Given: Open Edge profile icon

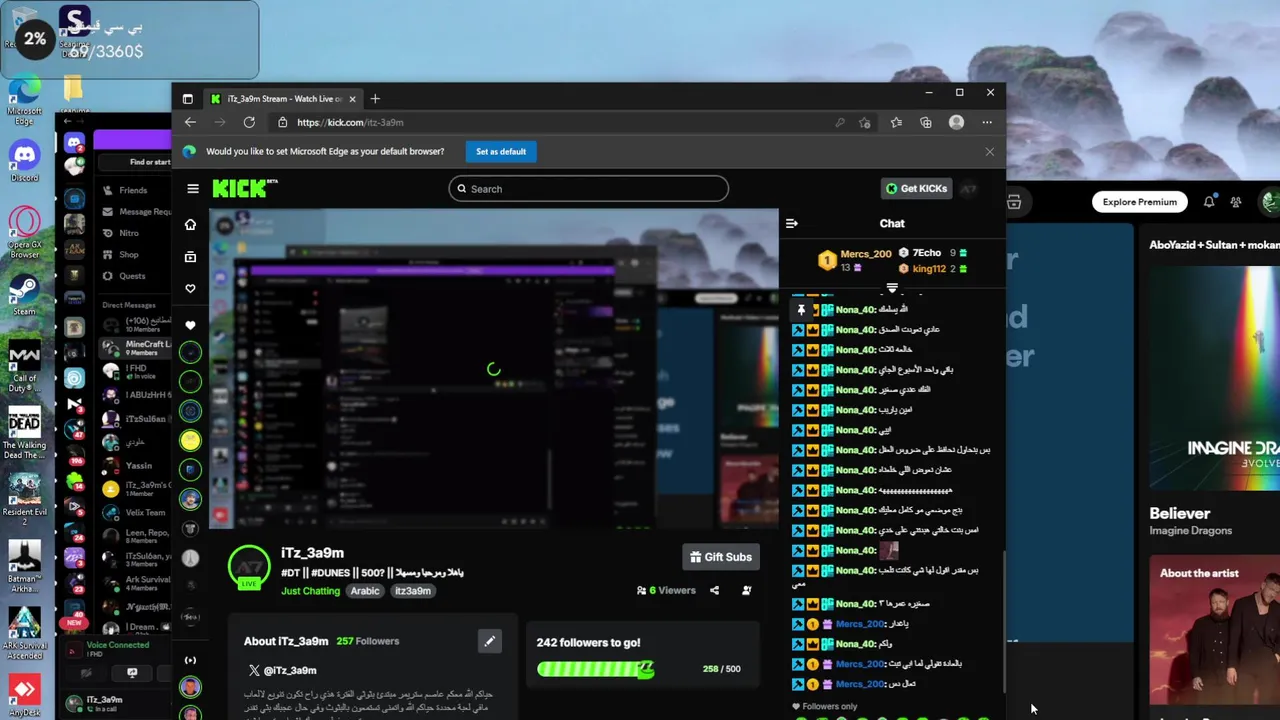Looking at the screenshot, I should coord(957,122).
